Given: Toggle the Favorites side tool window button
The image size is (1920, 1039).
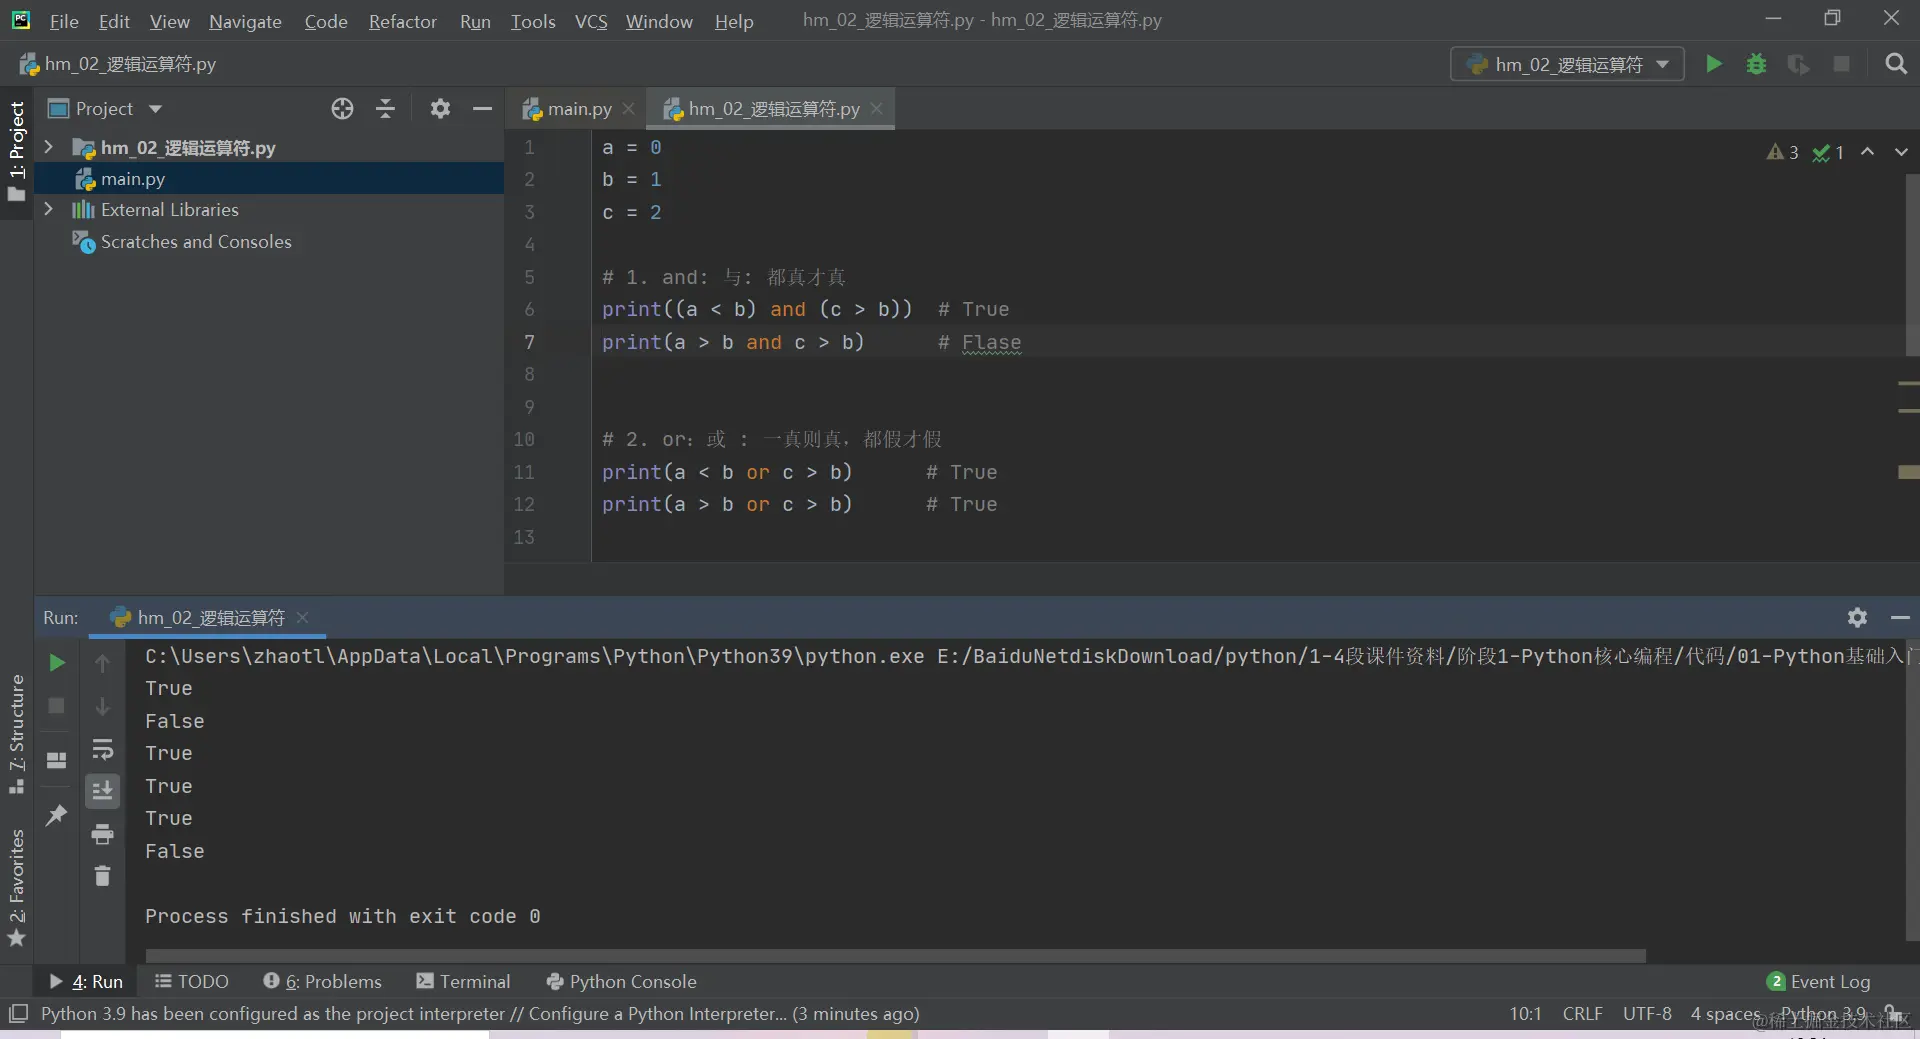Looking at the screenshot, I should (x=17, y=888).
